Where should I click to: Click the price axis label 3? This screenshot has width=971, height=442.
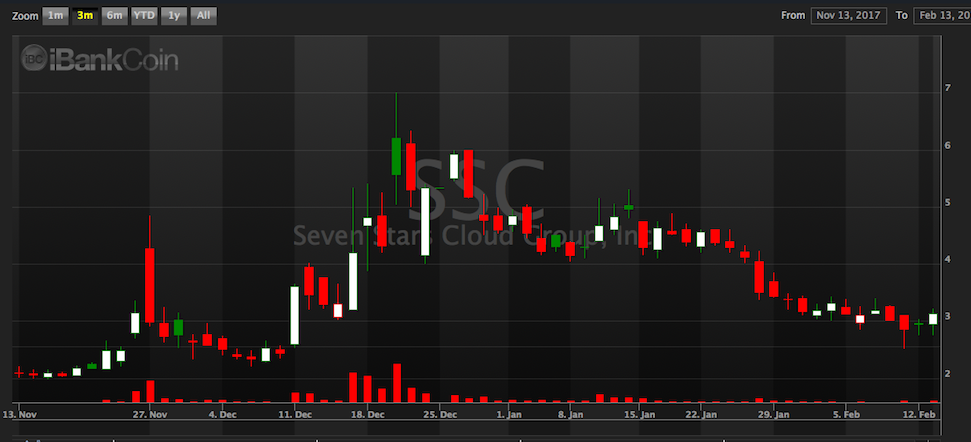tap(947, 316)
